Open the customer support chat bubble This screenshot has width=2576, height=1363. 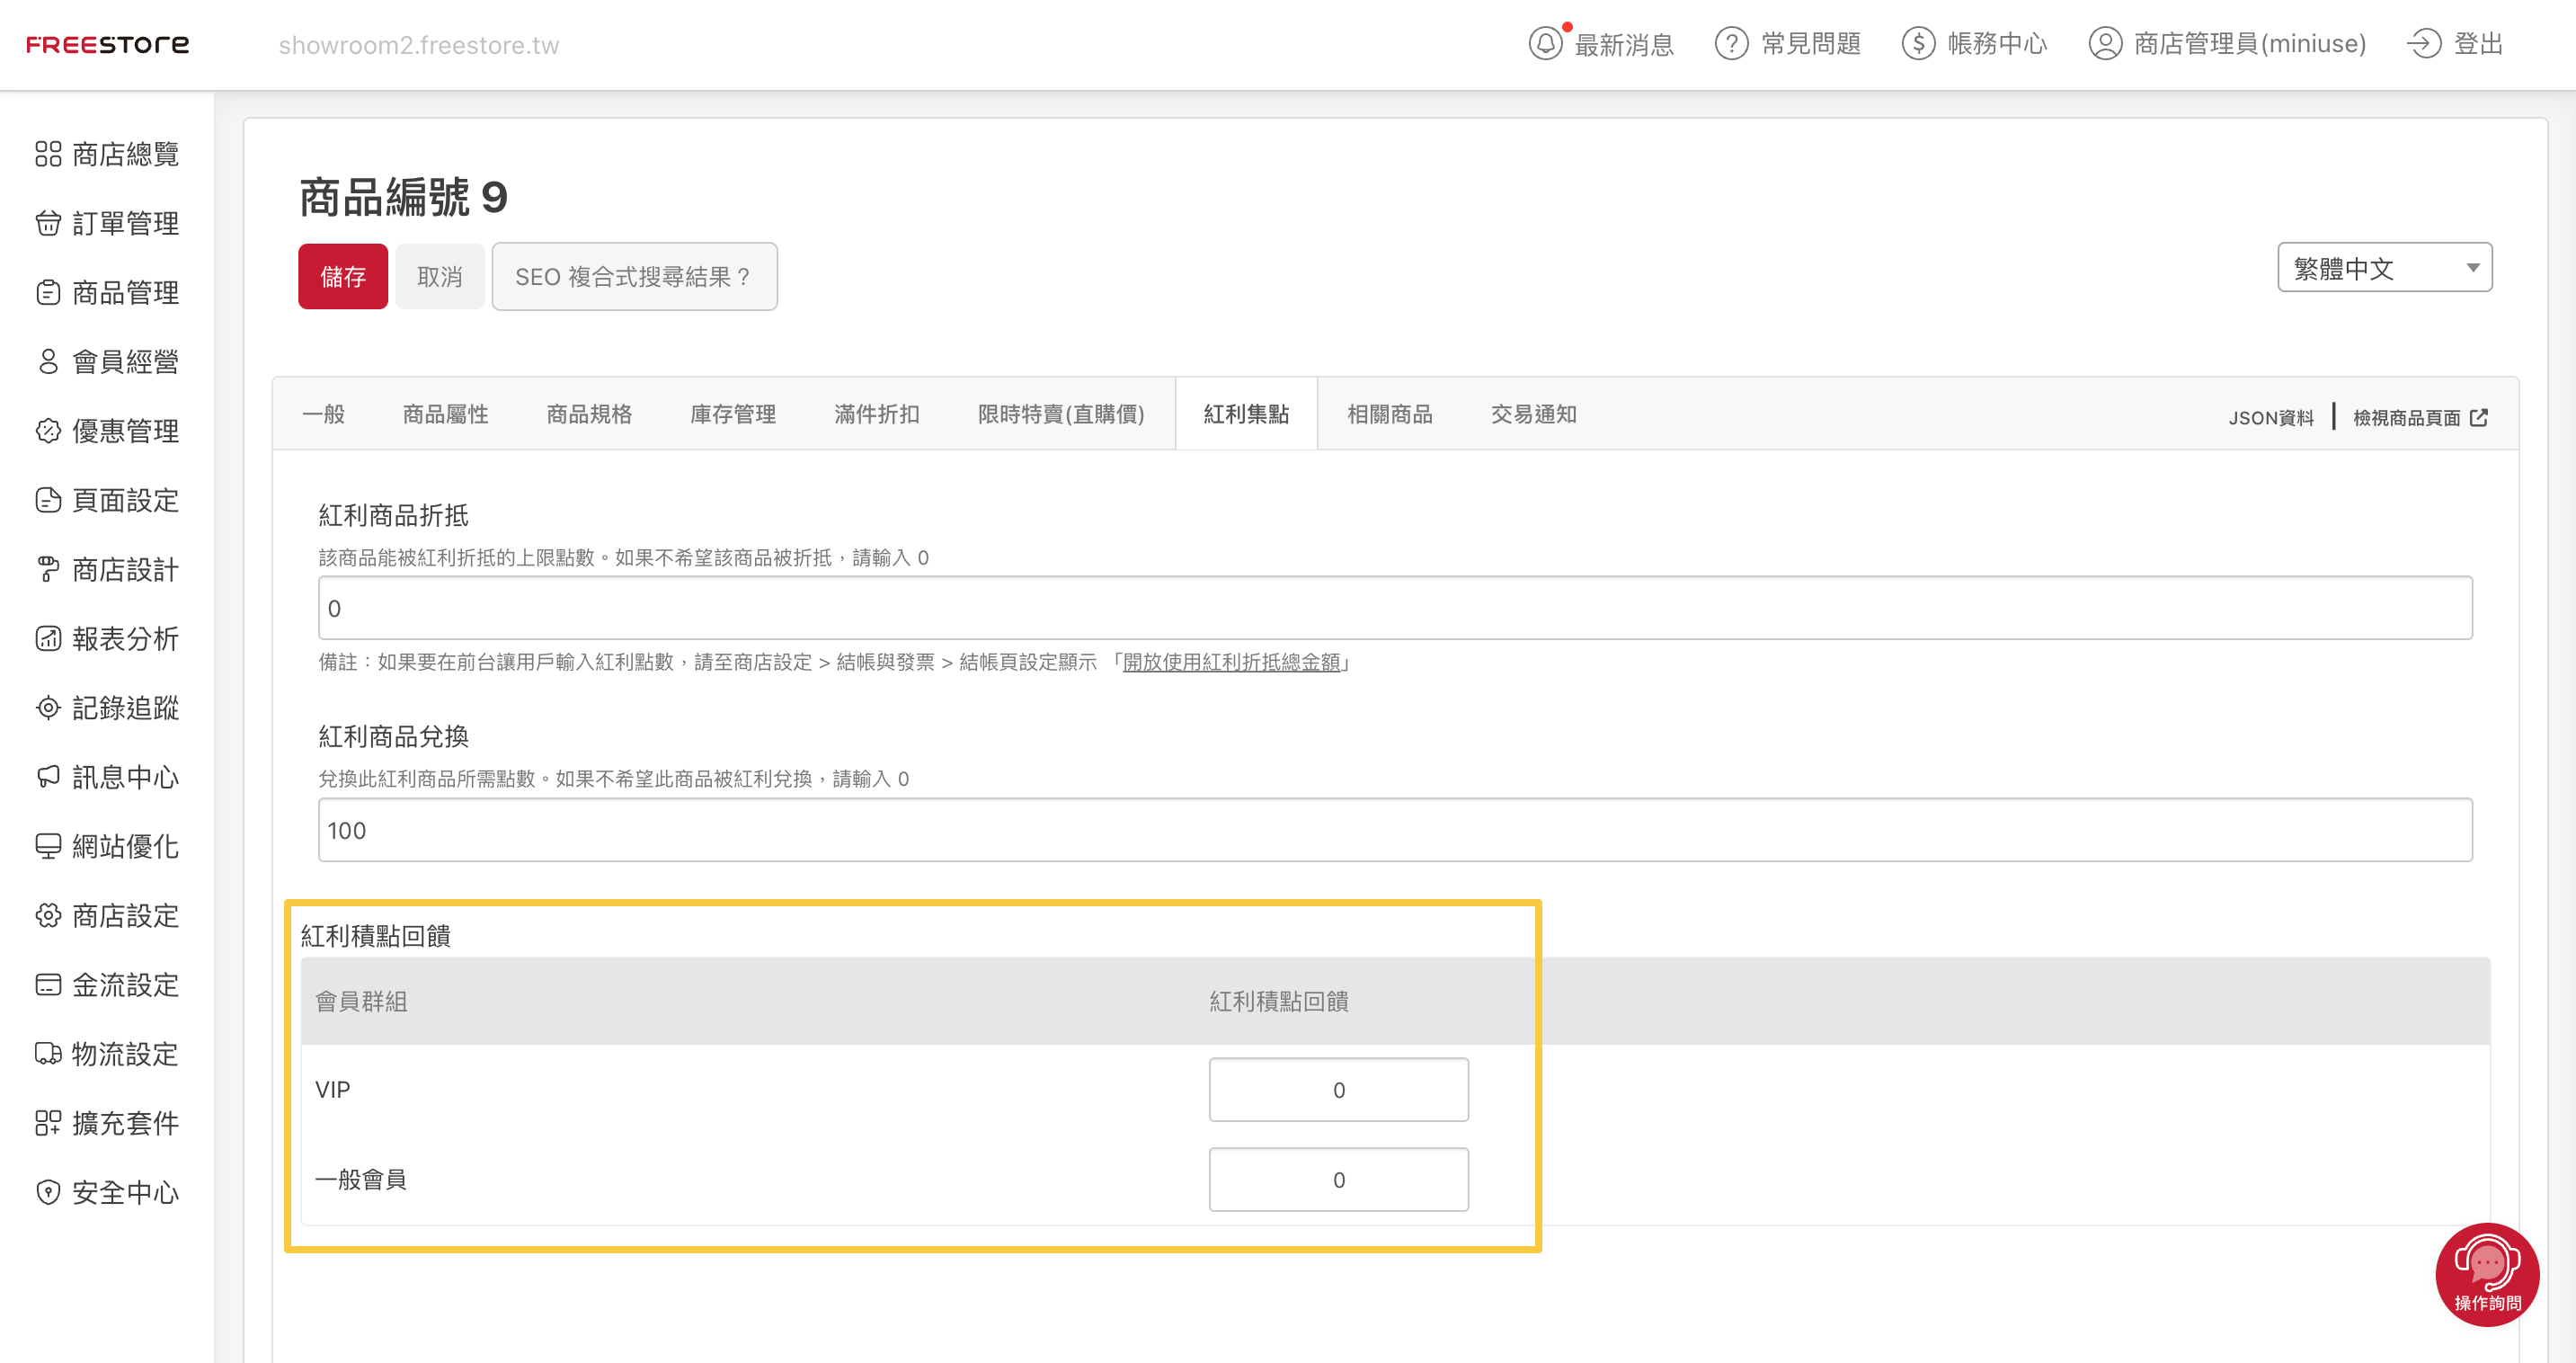[2487, 1274]
